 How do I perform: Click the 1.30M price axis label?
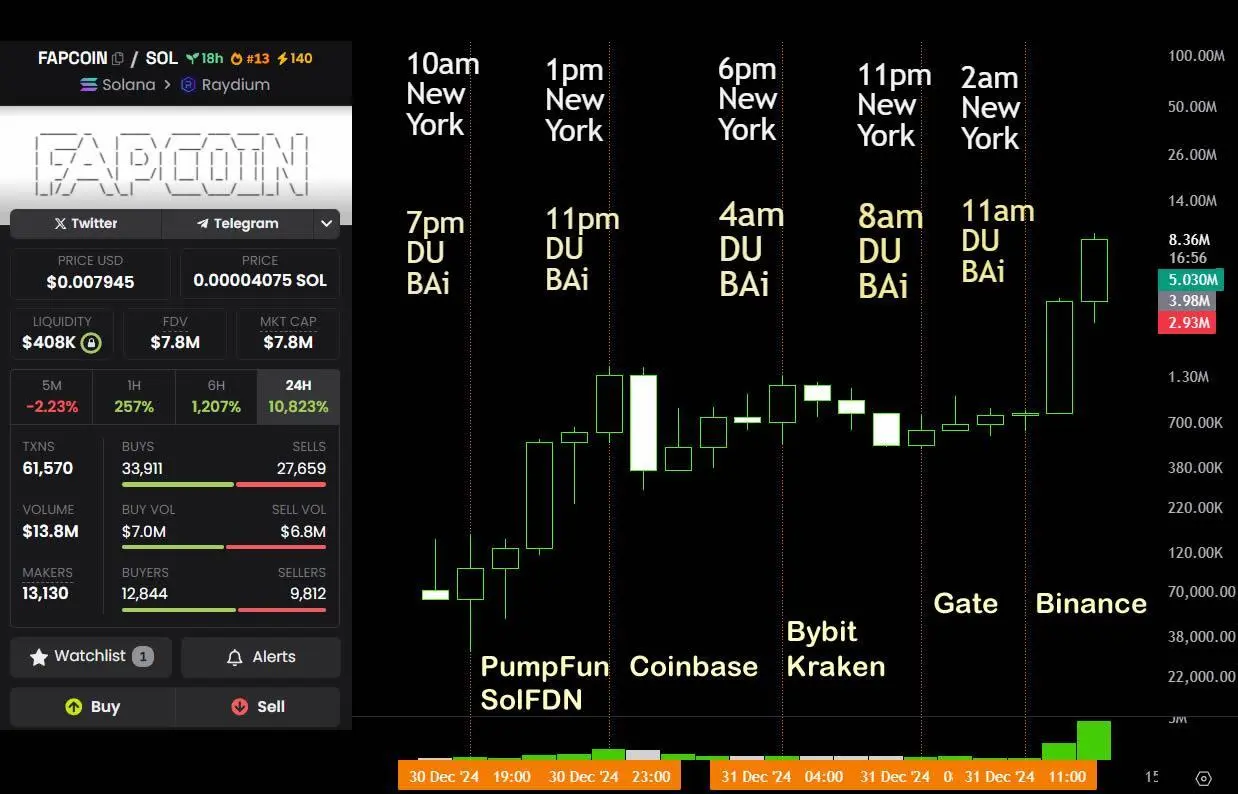[x=1188, y=377]
